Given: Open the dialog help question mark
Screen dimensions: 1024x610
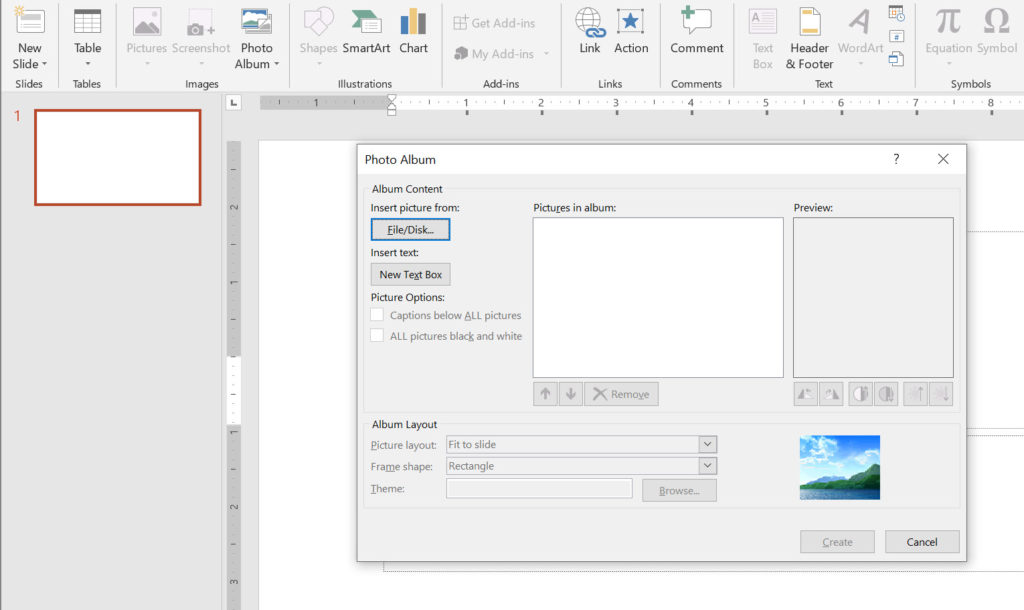Looking at the screenshot, I should (x=896, y=159).
